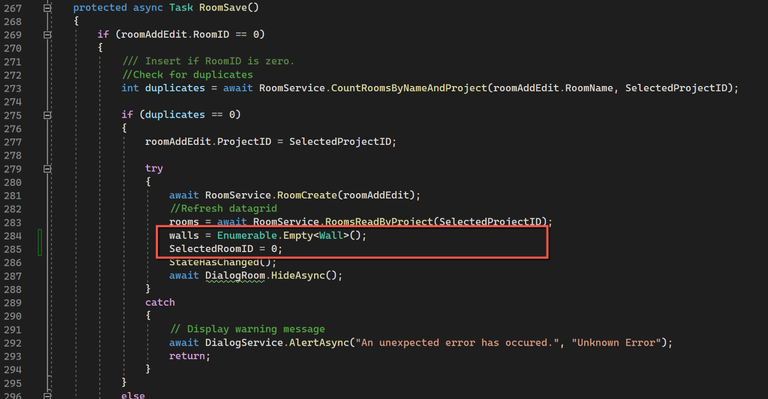Screen dimensions: 768x399
Task: Click the string 'An unexpected error has occured.'
Action: (x=457, y=343)
